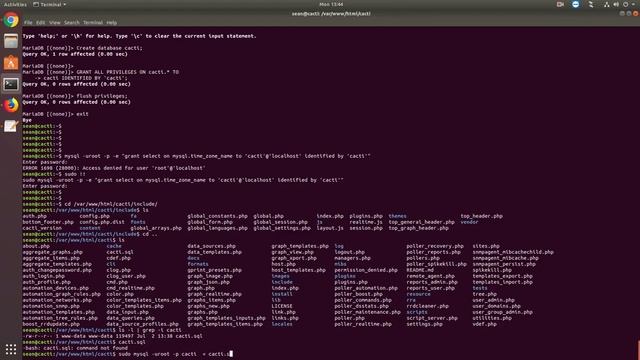Click the formats directory name
The height and width of the screenshot is (360, 640).
click(198, 264)
